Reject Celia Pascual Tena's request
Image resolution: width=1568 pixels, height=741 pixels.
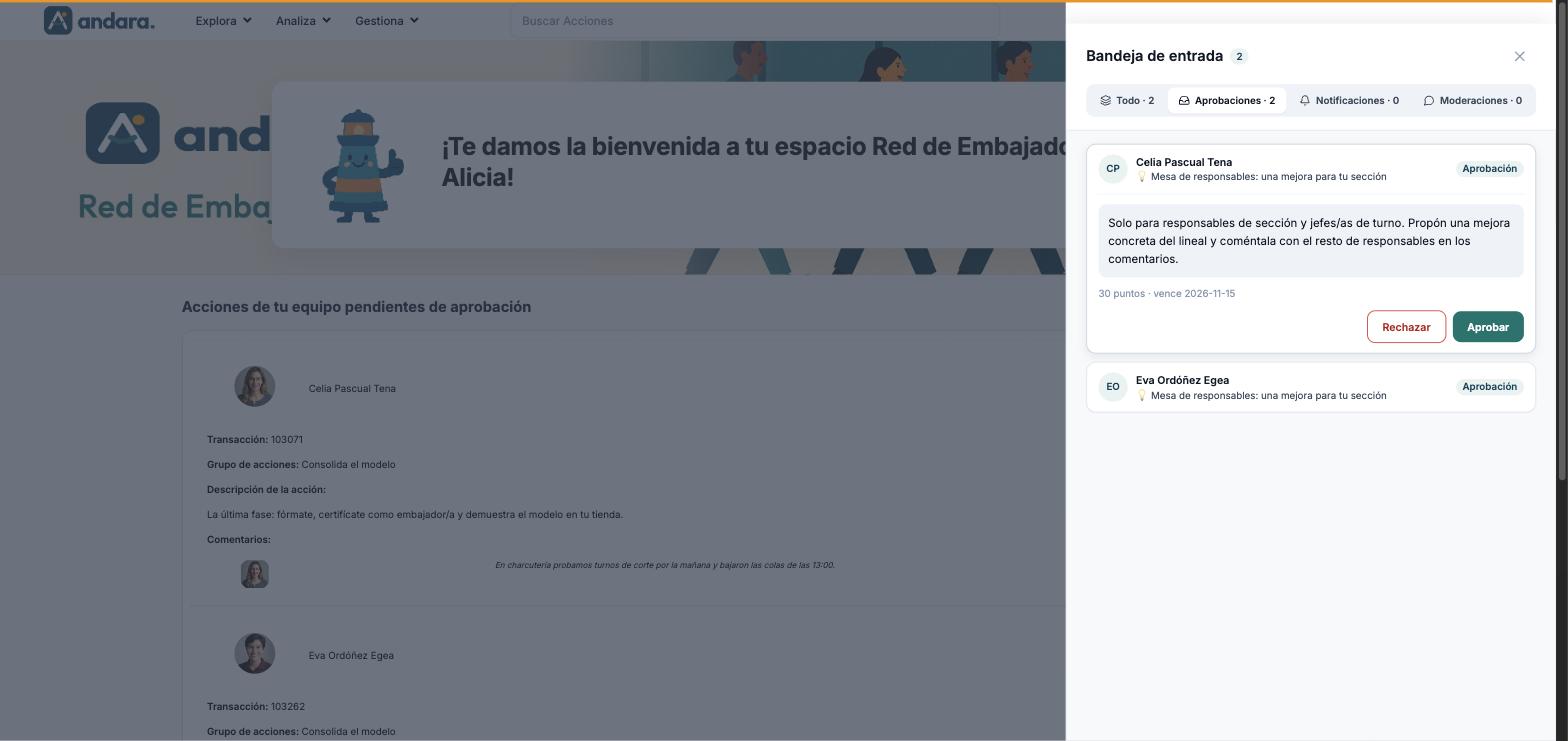click(x=1406, y=327)
